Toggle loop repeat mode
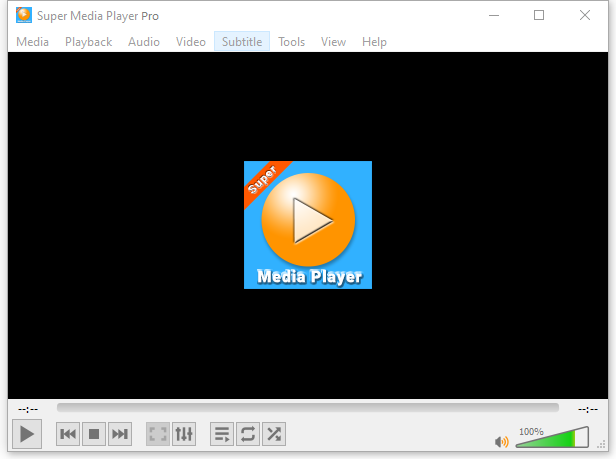Image resolution: width=616 pixels, height=459 pixels. pos(248,434)
